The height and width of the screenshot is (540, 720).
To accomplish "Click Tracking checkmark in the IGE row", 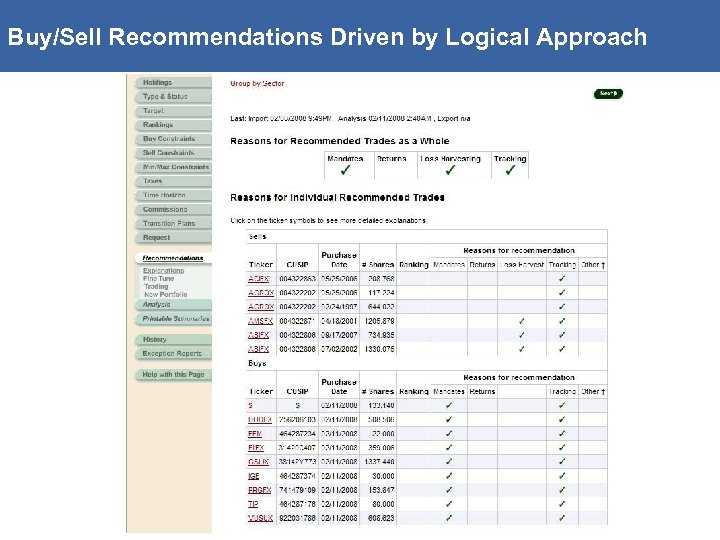I will point(562,476).
